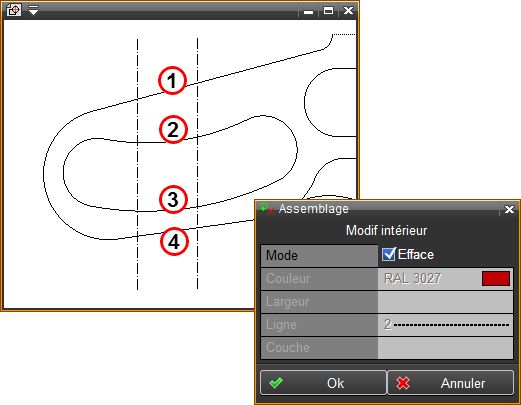The image size is (521, 405).
Task: Open the RAL 3027 color field
Action: [445, 278]
